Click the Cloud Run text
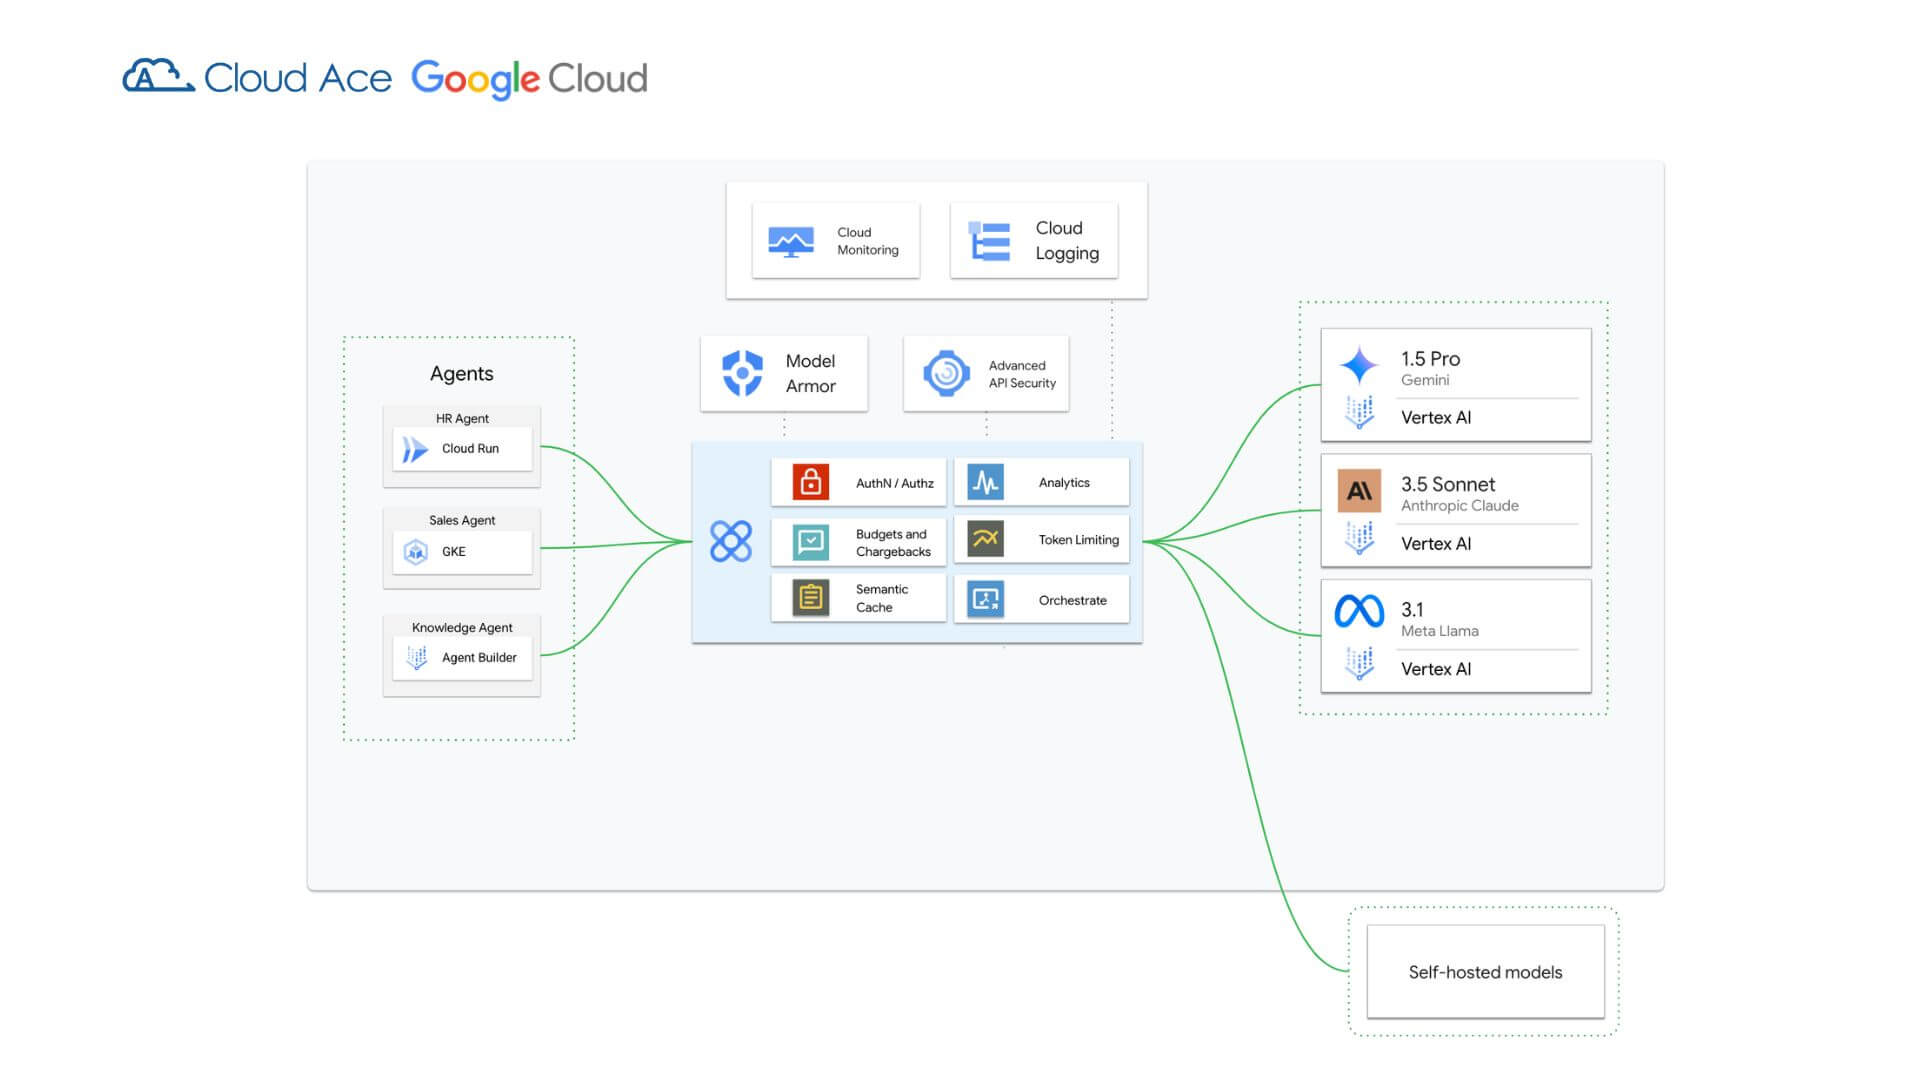 (470, 448)
